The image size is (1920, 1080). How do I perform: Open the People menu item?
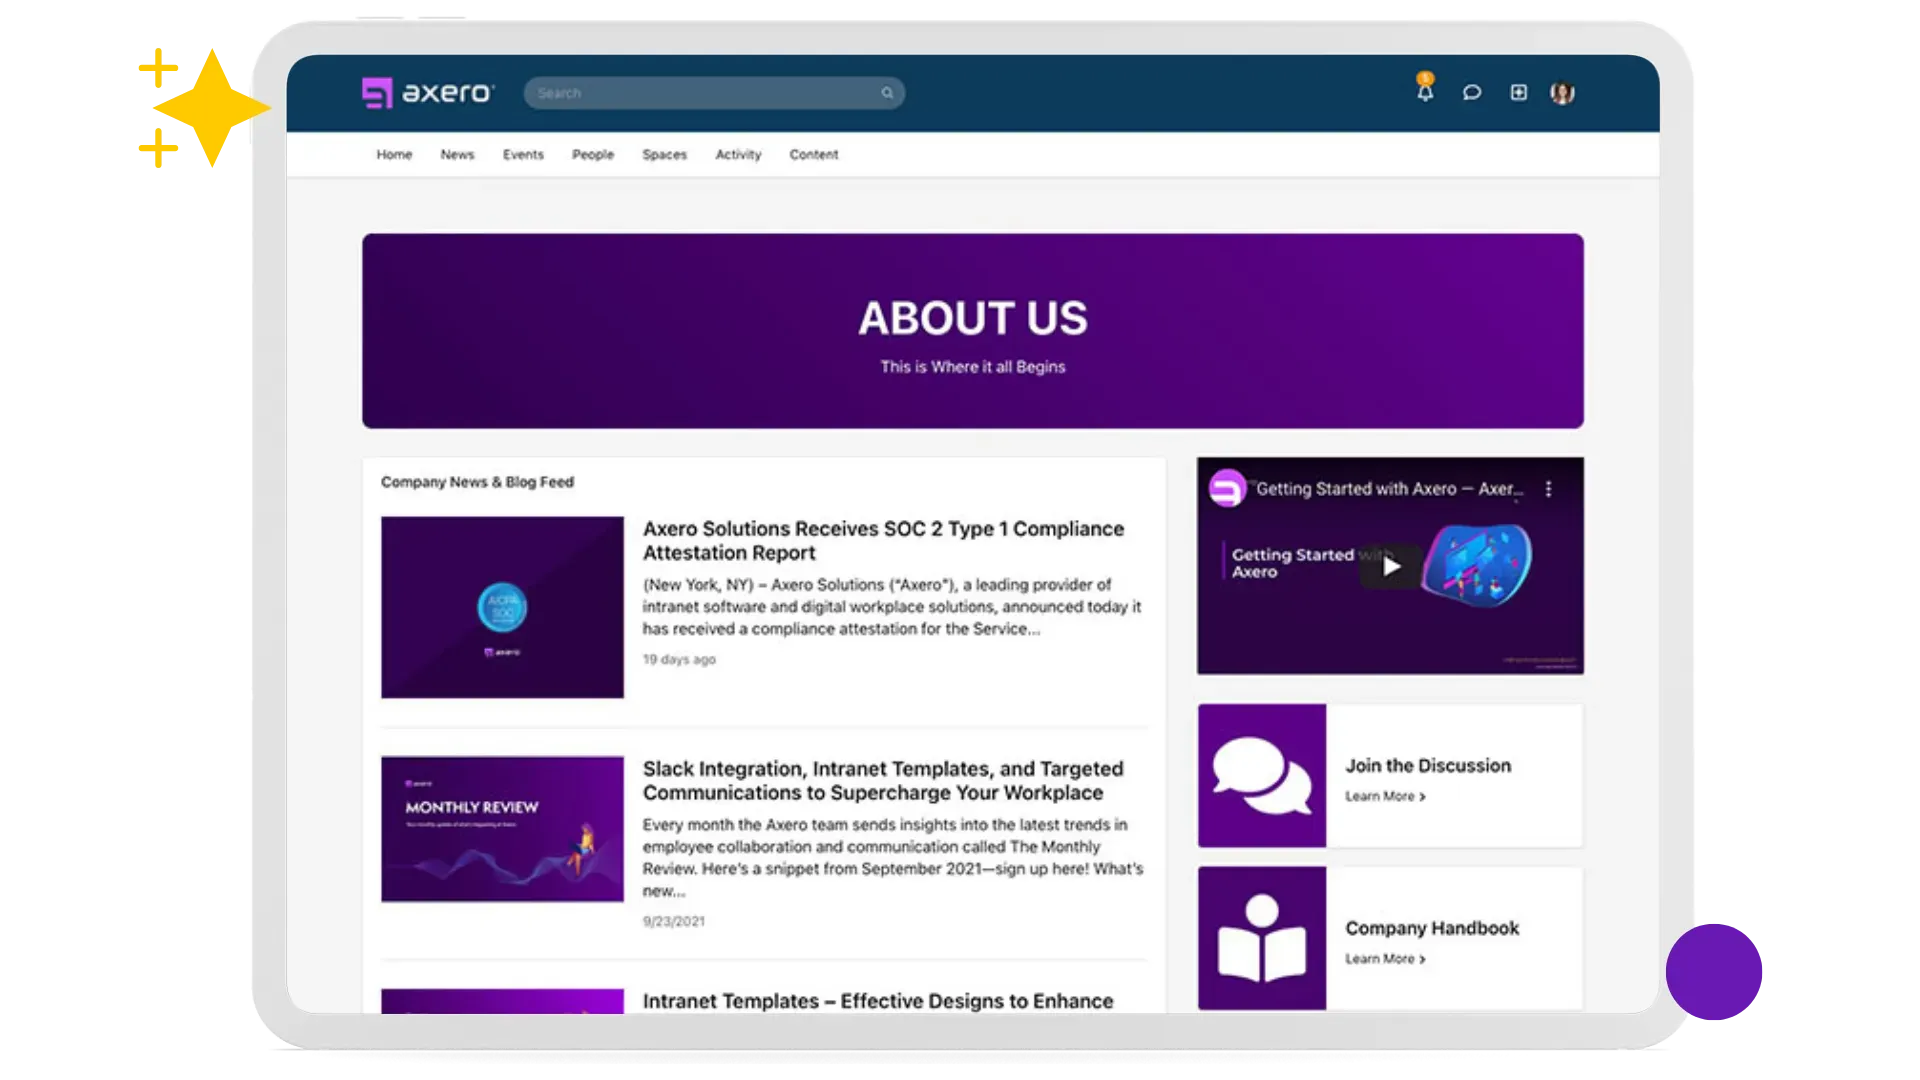coord(593,155)
